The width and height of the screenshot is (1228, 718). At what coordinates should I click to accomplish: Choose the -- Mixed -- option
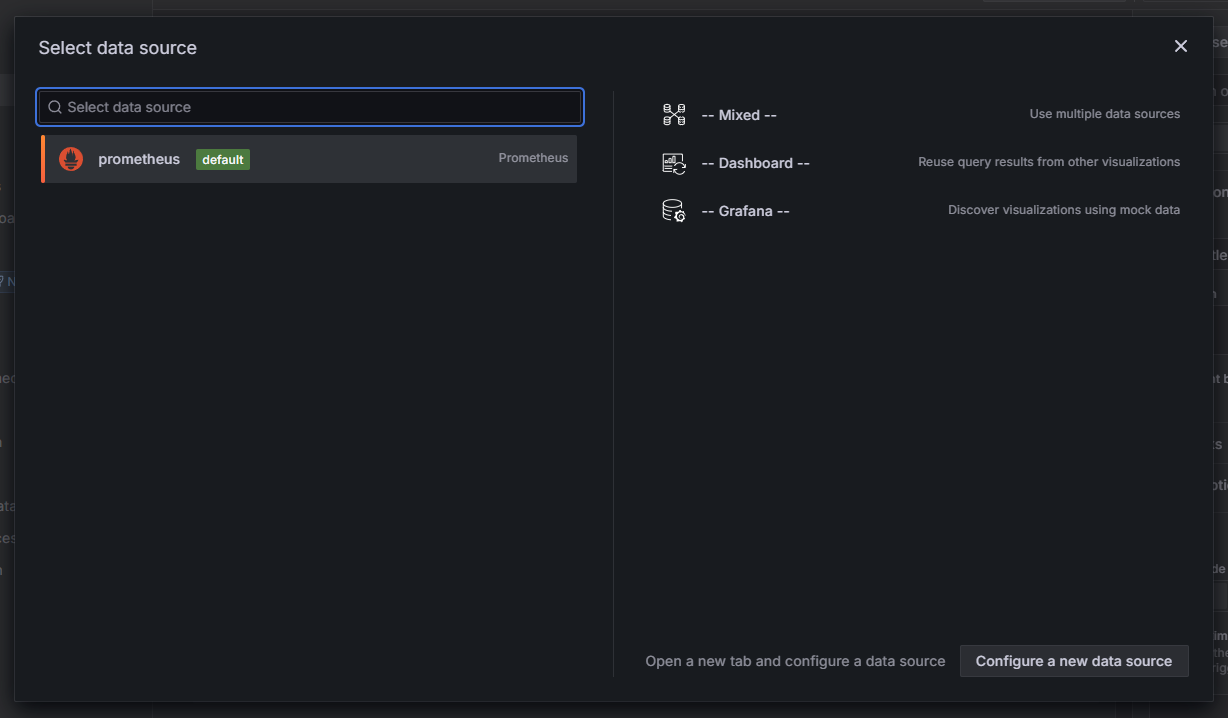921,115
